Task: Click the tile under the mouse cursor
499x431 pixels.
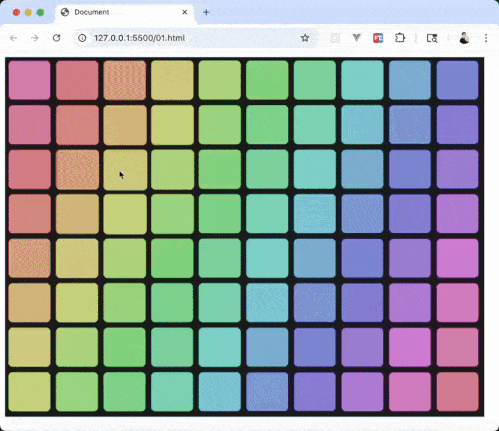Action: (125, 170)
